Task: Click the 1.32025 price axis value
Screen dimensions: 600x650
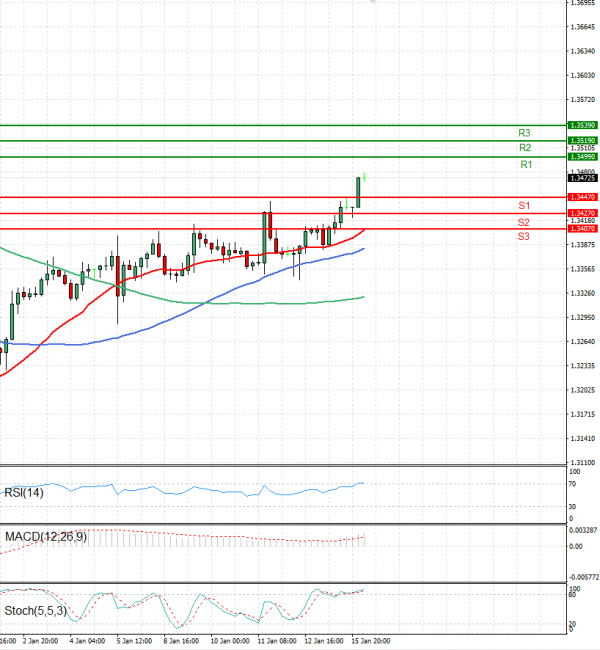Action: [583, 390]
